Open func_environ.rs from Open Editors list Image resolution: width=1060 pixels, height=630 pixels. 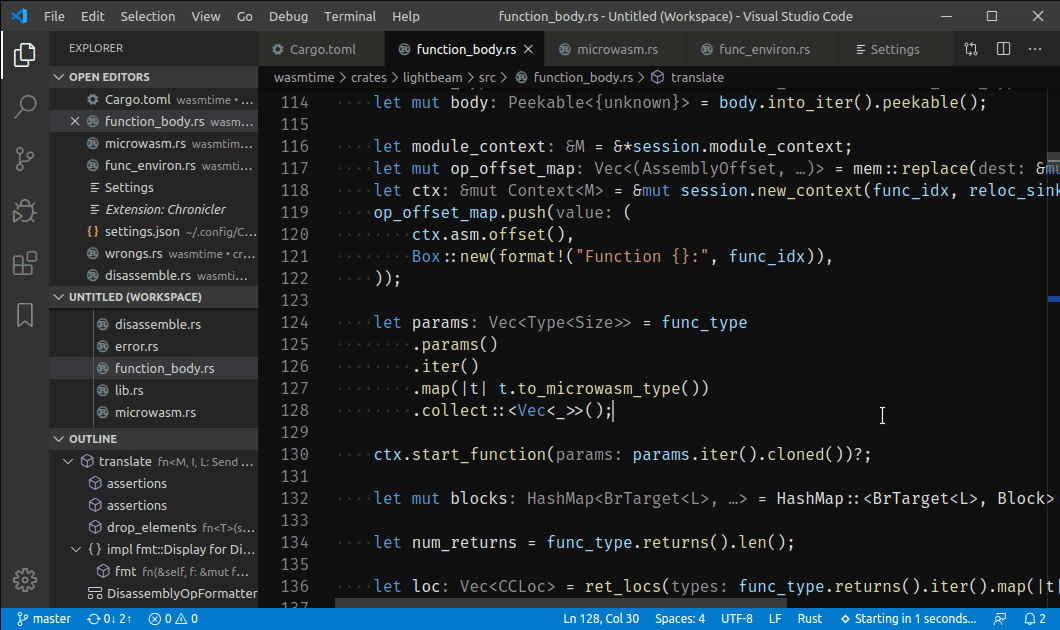point(153,165)
